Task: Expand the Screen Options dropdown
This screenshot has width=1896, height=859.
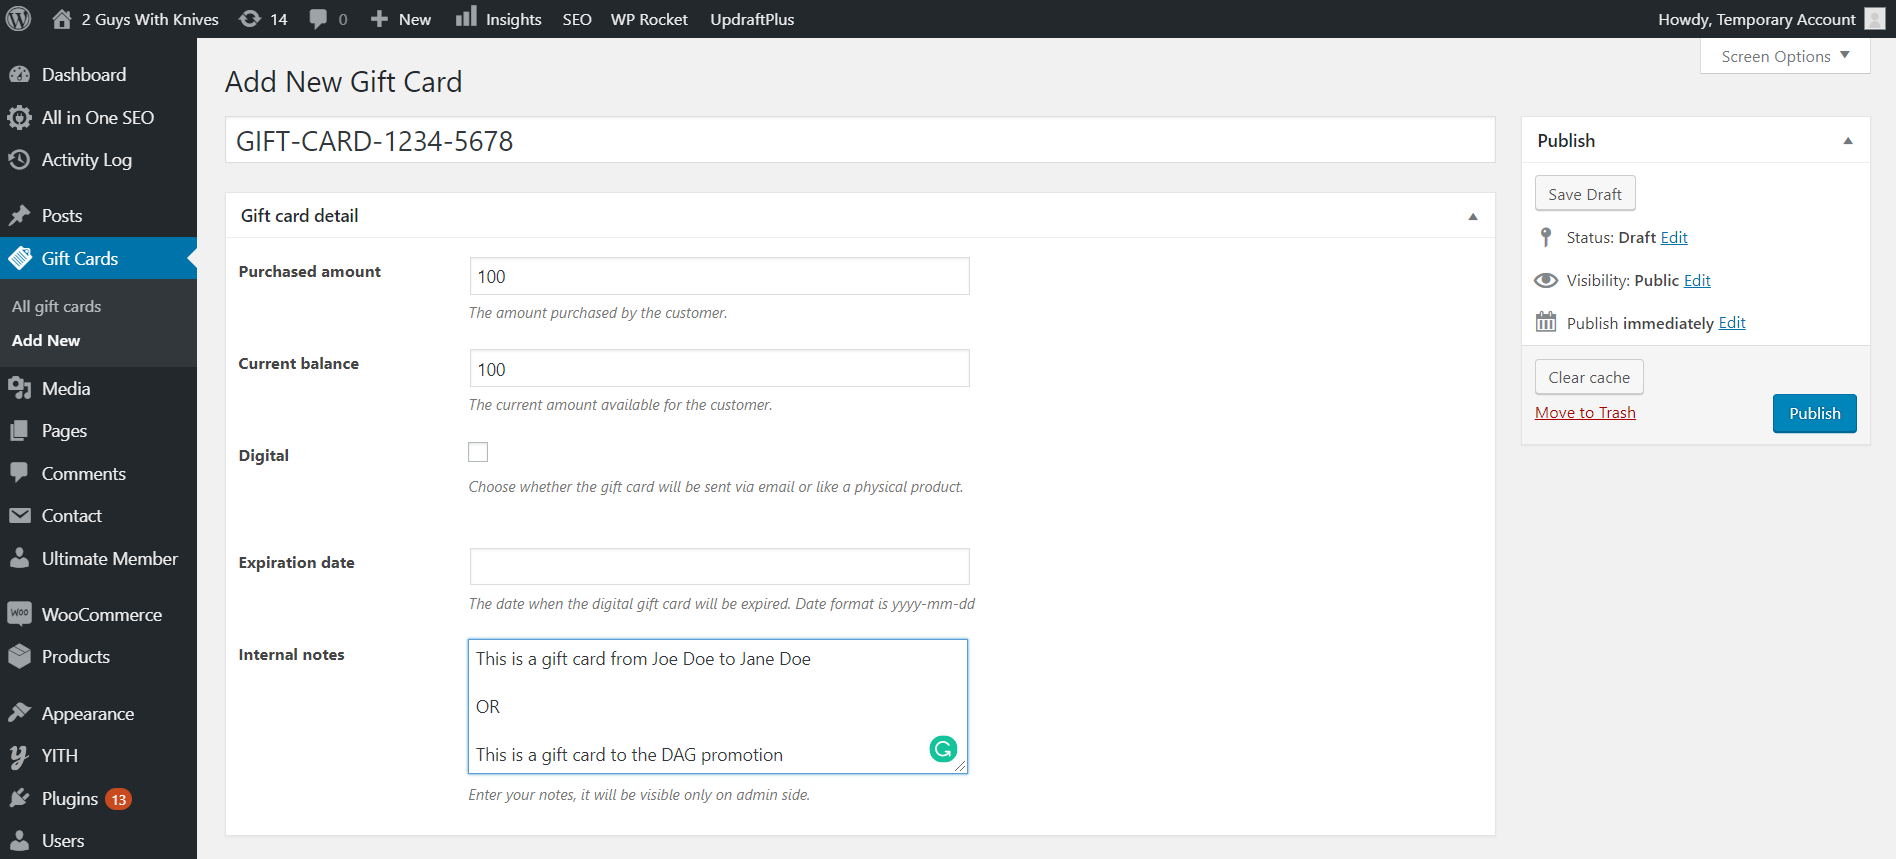Action: (x=1784, y=56)
